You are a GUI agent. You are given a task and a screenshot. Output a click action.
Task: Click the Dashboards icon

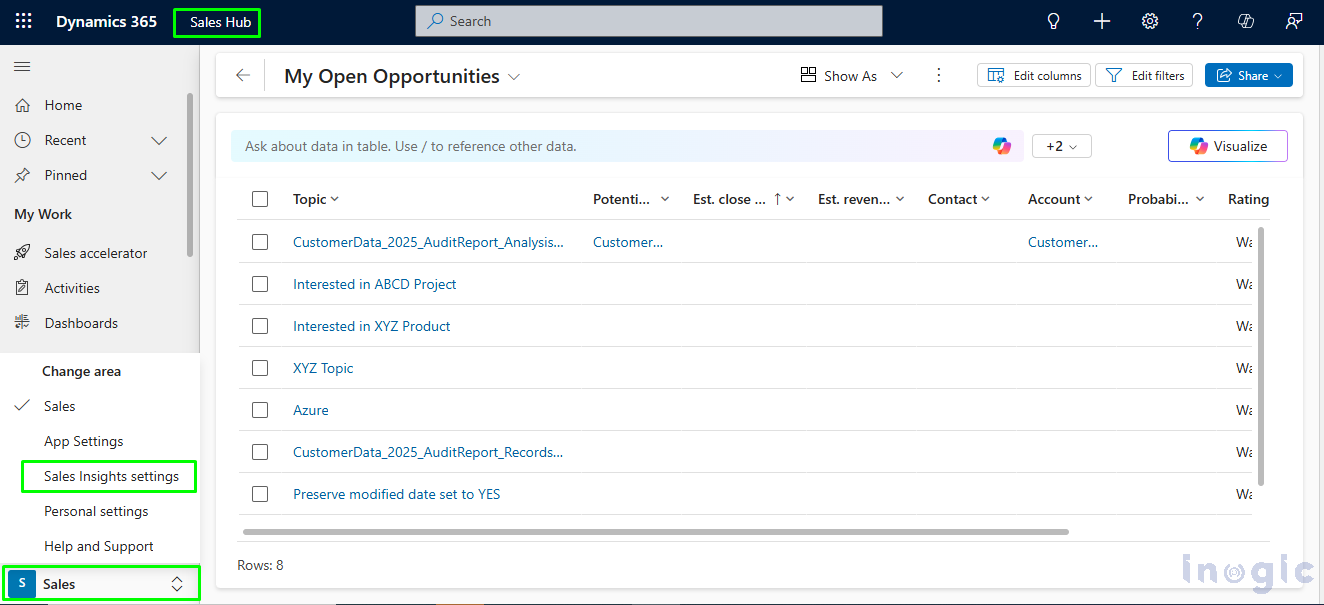tap(22, 323)
